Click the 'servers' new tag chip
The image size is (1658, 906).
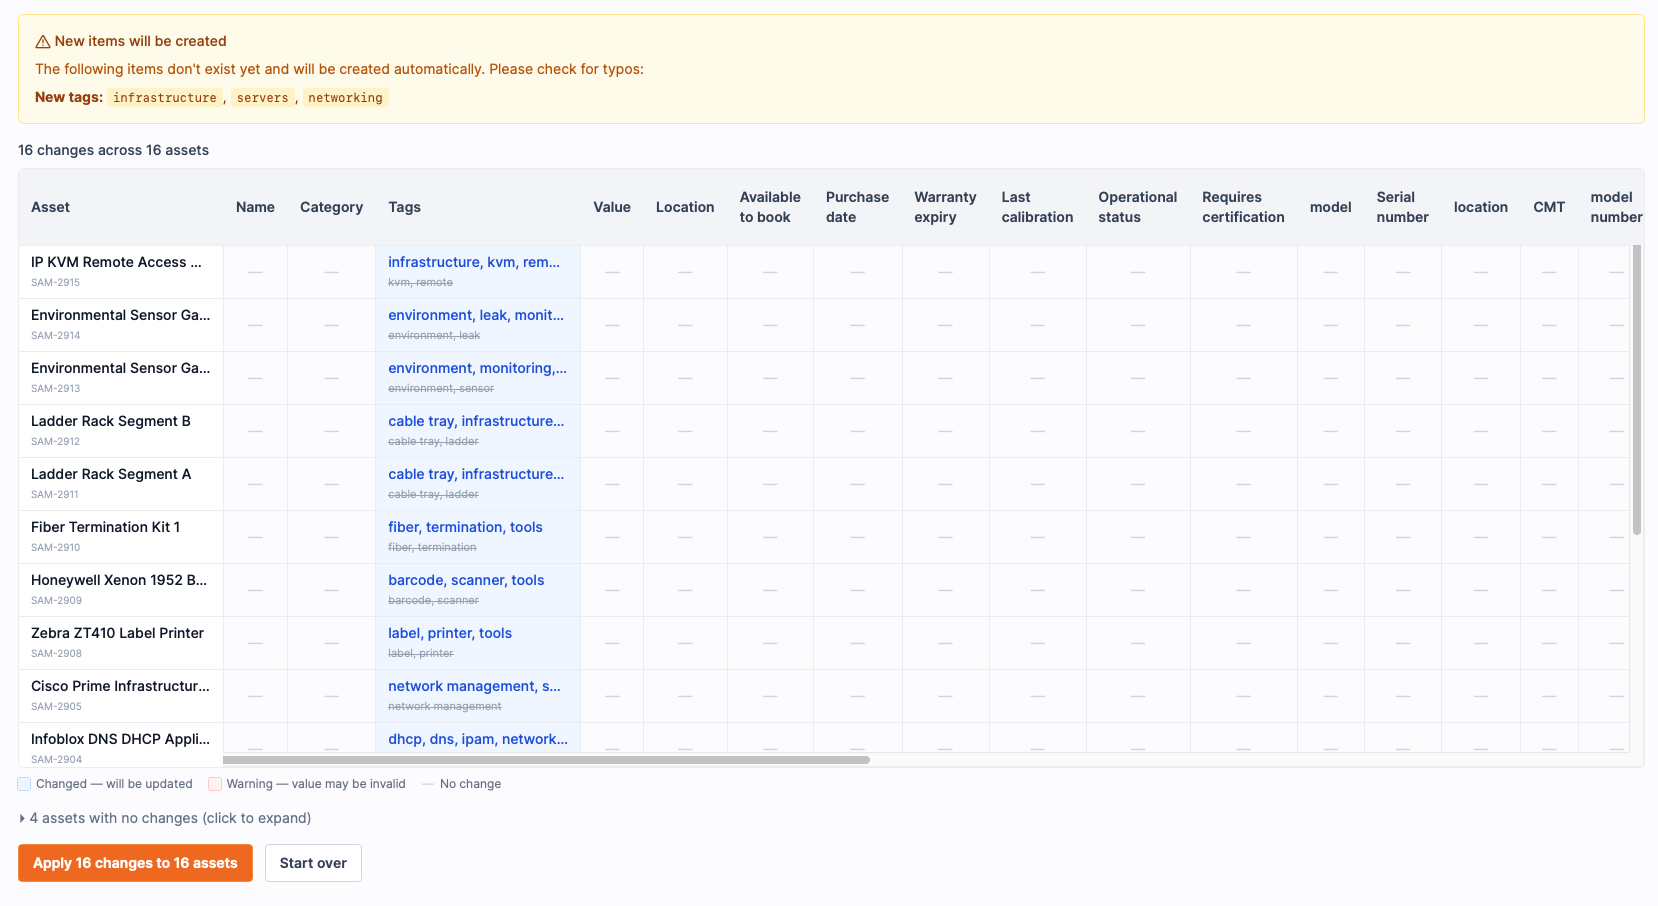point(262,98)
